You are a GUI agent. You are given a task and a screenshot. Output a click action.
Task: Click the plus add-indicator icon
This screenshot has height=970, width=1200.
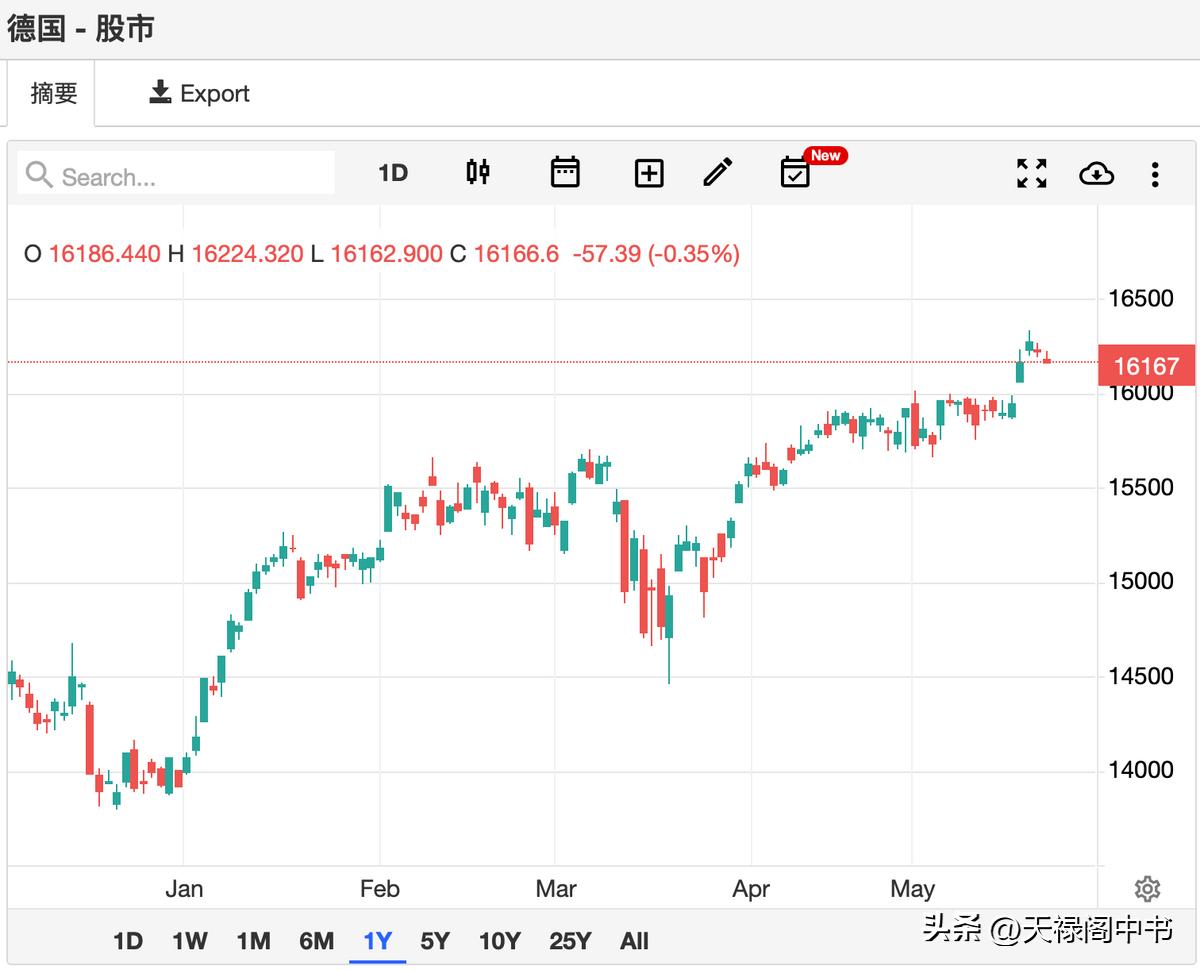coord(649,173)
